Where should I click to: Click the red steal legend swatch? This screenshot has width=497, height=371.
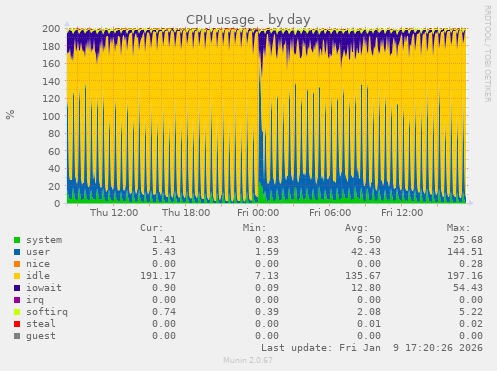[17, 324]
